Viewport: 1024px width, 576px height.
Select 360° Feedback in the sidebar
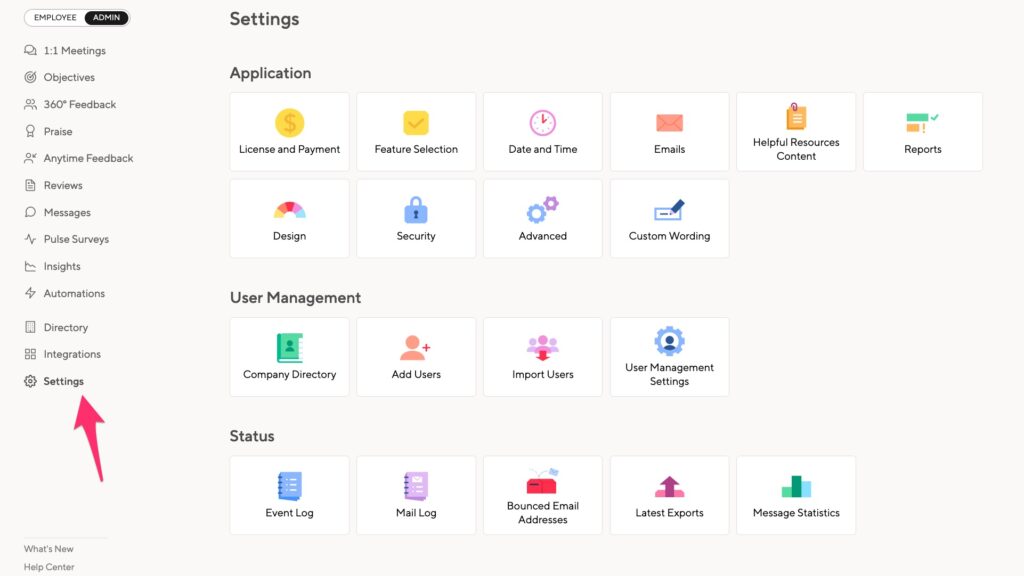[80, 104]
